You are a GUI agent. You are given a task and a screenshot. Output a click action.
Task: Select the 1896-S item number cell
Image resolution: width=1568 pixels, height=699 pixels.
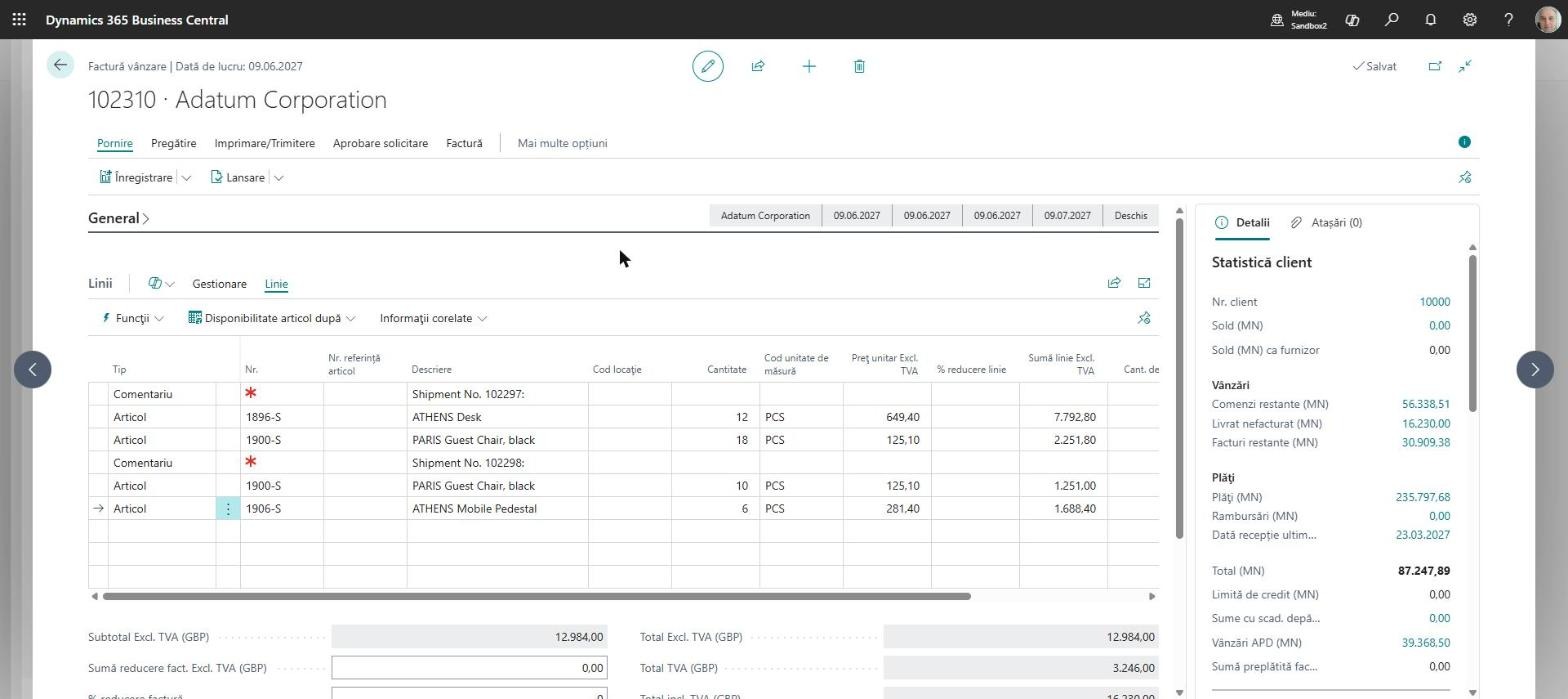pos(282,417)
